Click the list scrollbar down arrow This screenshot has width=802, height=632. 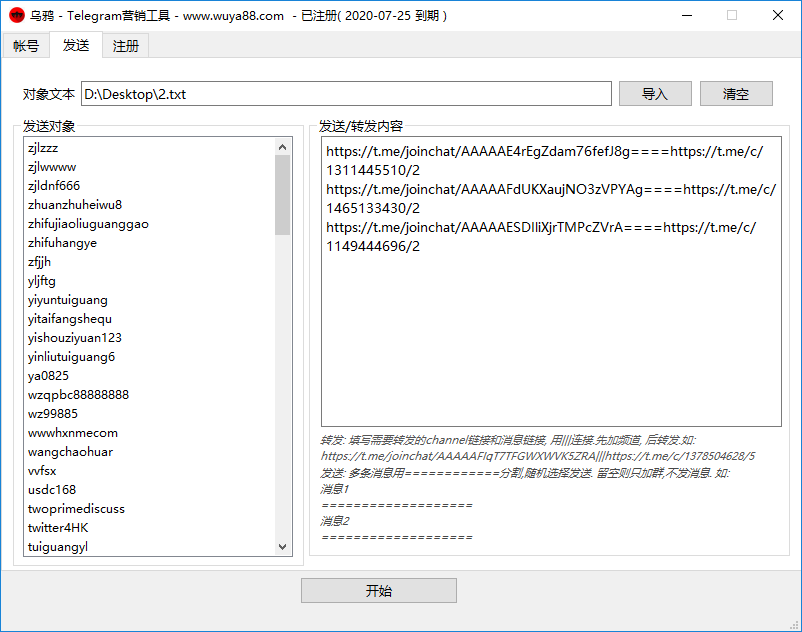[x=282, y=547]
